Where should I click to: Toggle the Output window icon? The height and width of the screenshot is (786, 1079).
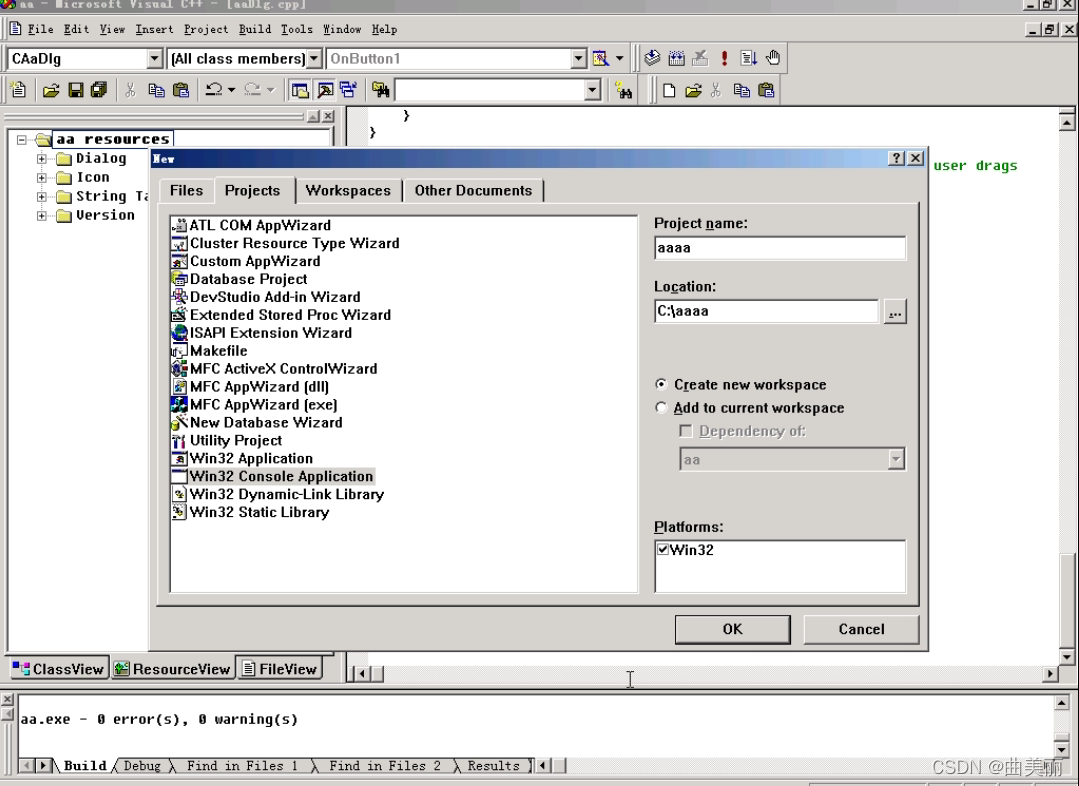(325, 90)
